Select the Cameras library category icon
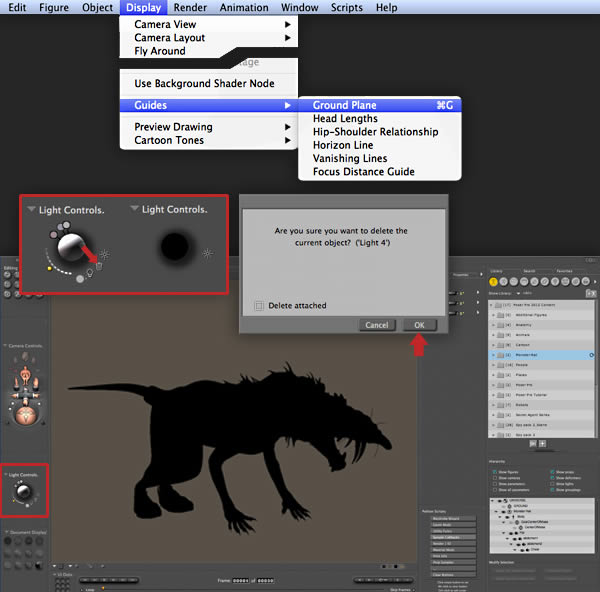This screenshot has width=600, height=592. [x=565, y=282]
